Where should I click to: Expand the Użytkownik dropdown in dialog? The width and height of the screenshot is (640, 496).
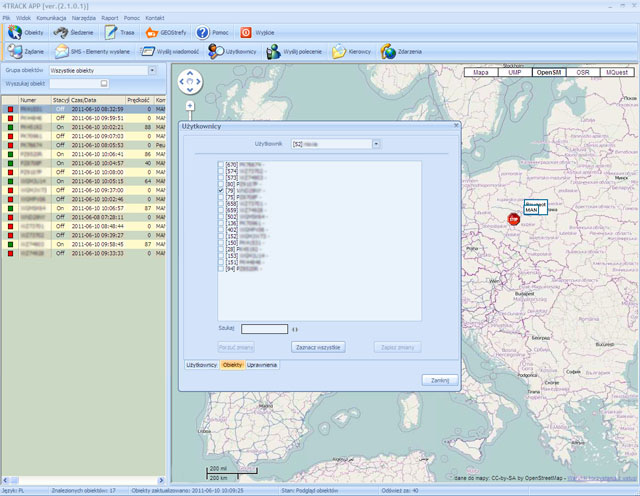(376, 144)
